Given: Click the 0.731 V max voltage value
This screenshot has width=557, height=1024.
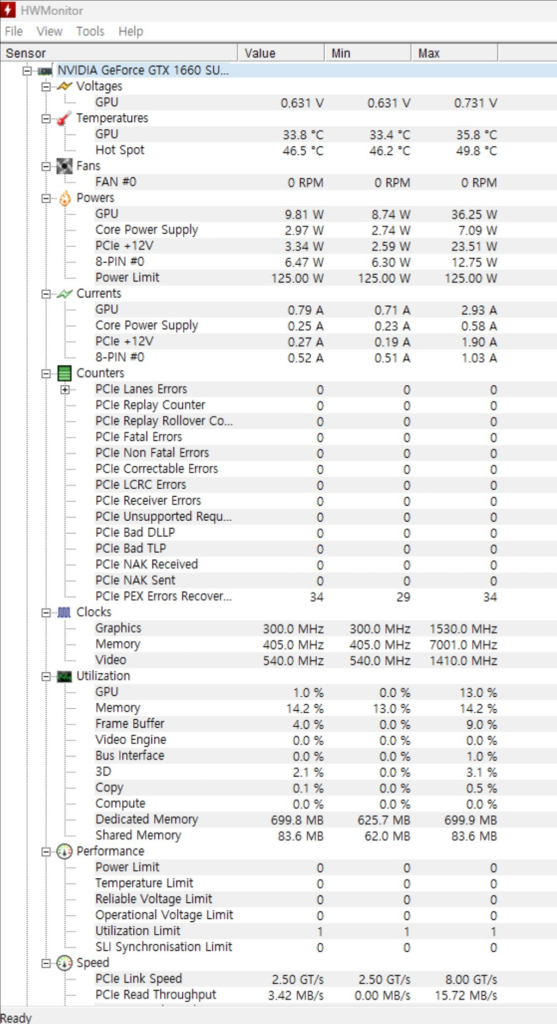Looking at the screenshot, I should [475, 103].
